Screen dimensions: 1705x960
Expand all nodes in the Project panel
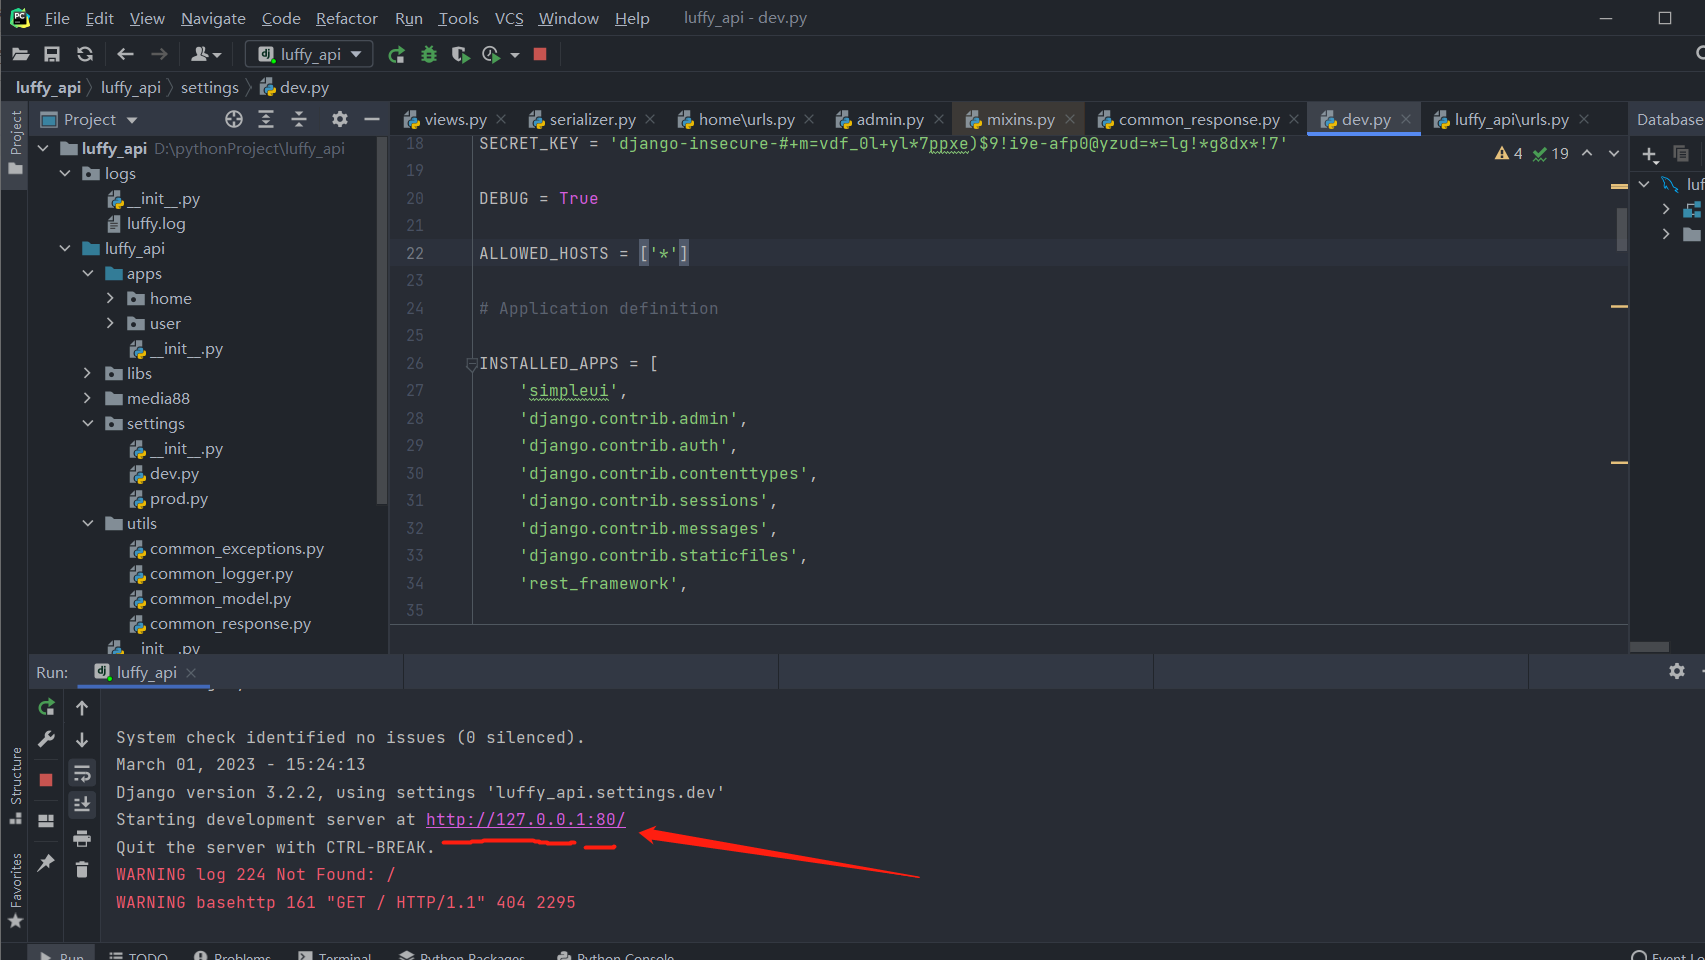[x=266, y=119]
